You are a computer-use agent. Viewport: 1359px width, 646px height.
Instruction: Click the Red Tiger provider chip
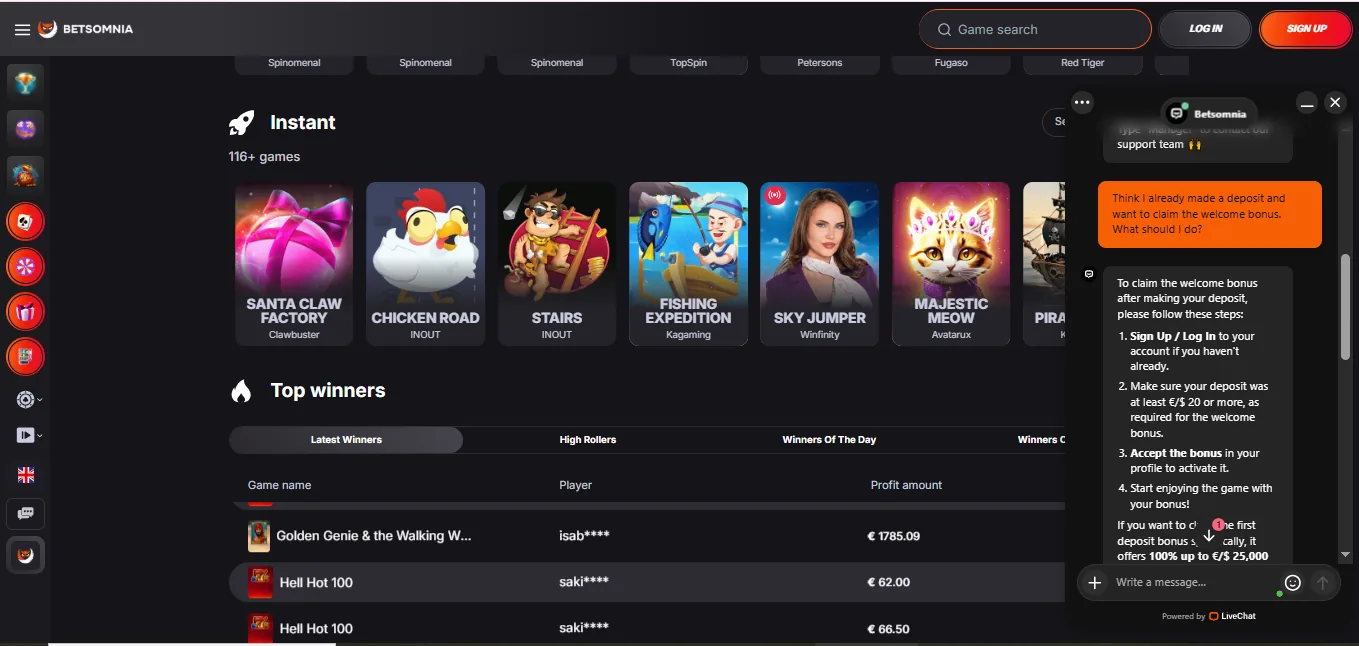click(1083, 63)
